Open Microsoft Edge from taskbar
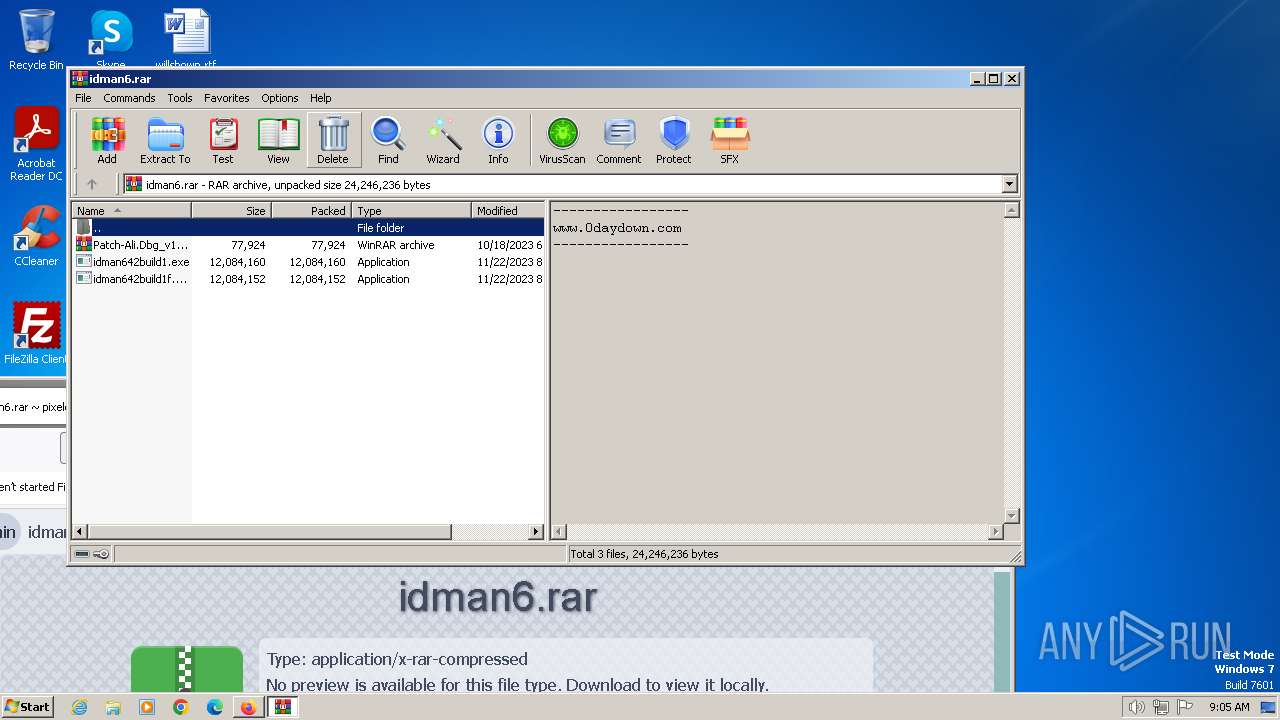1280x720 pixels. (214, 707)
